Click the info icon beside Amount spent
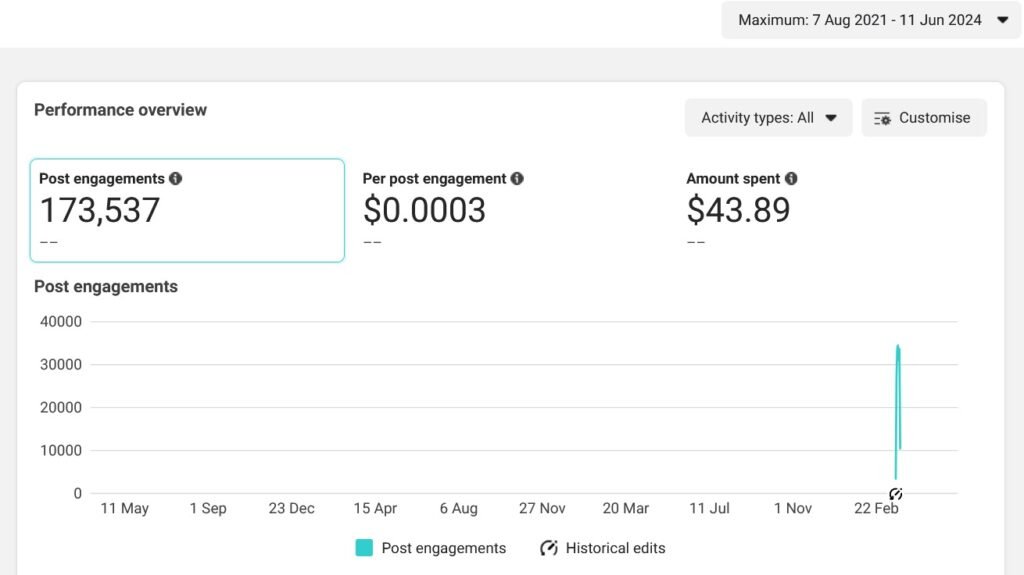1024x575 pixels. click(791, 179)
